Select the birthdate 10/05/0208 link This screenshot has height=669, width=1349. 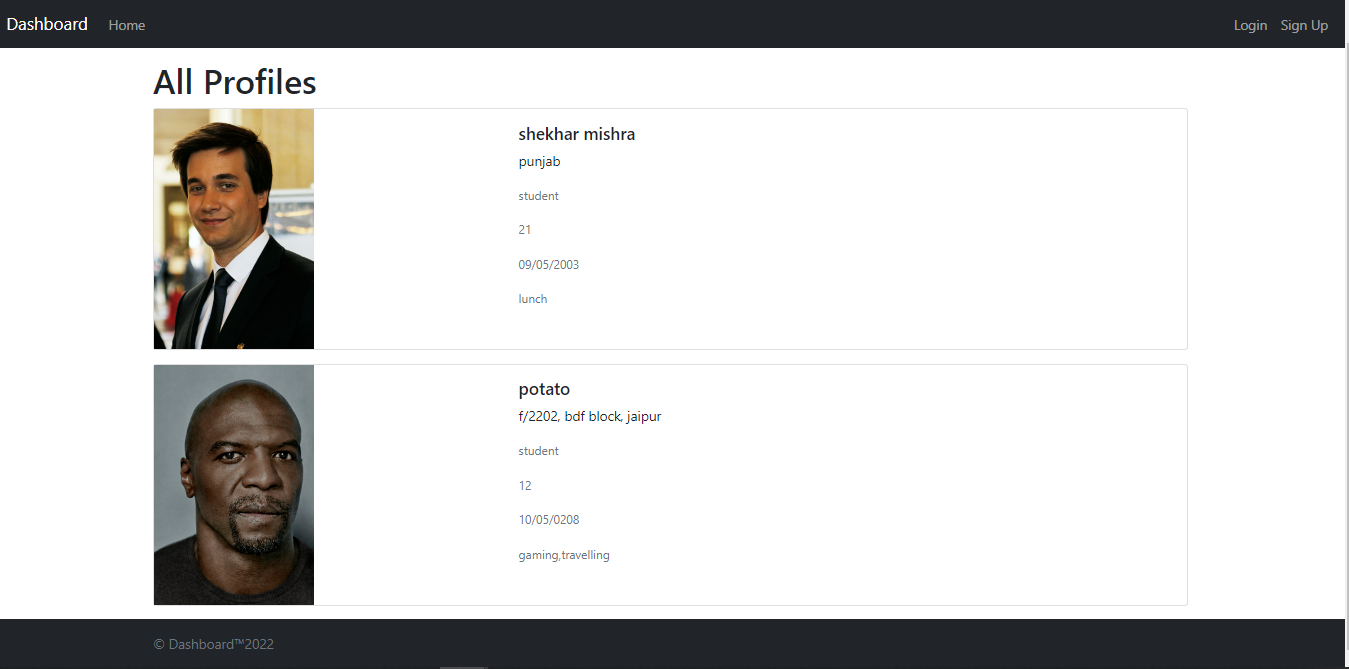pos(547,519)
